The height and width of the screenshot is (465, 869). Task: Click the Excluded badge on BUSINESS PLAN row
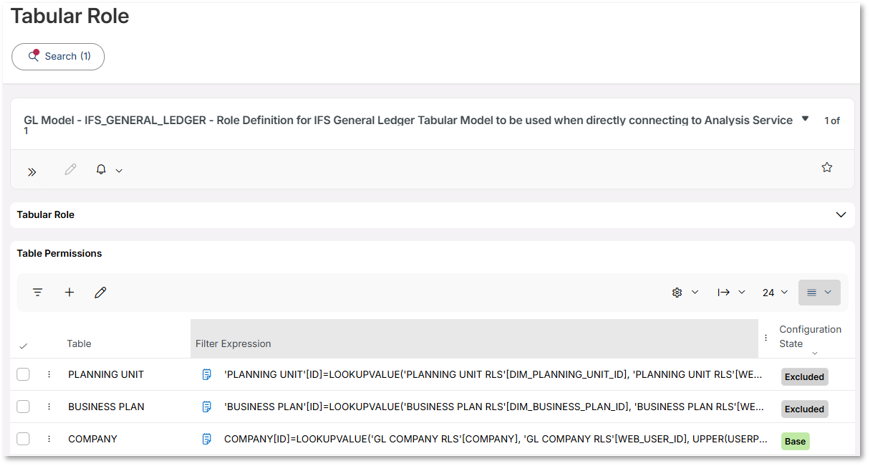804,409
